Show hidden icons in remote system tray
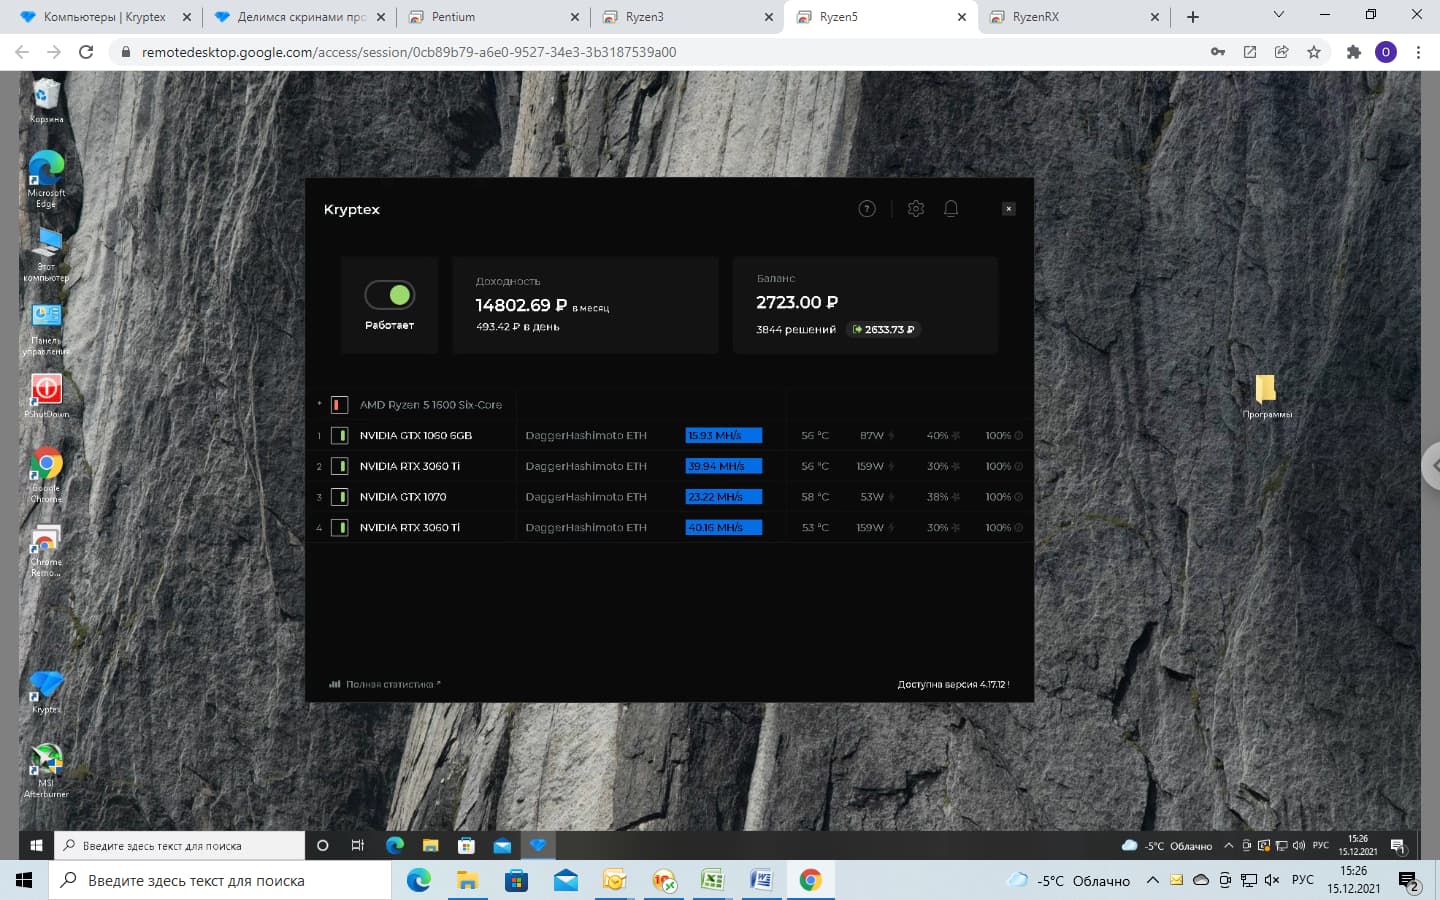 (1229, 845)
